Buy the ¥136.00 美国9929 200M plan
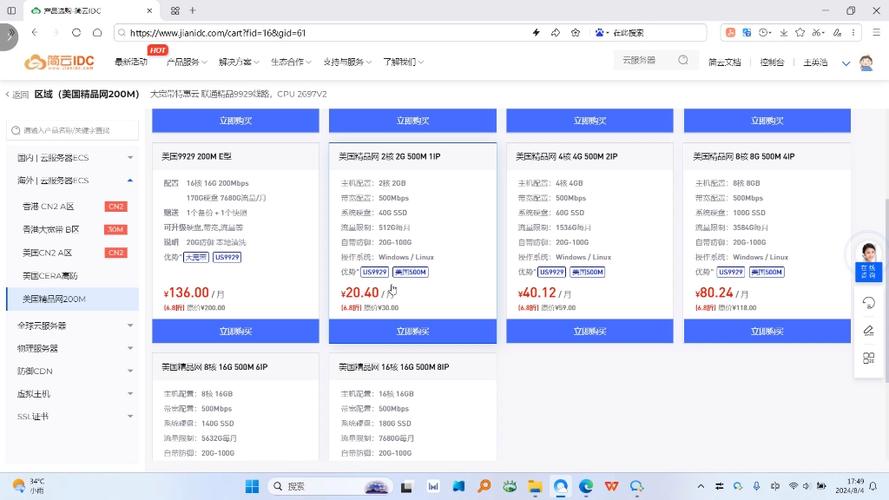Image resolution: width=889 pixels, height=500 pixels. pos(235,331)
